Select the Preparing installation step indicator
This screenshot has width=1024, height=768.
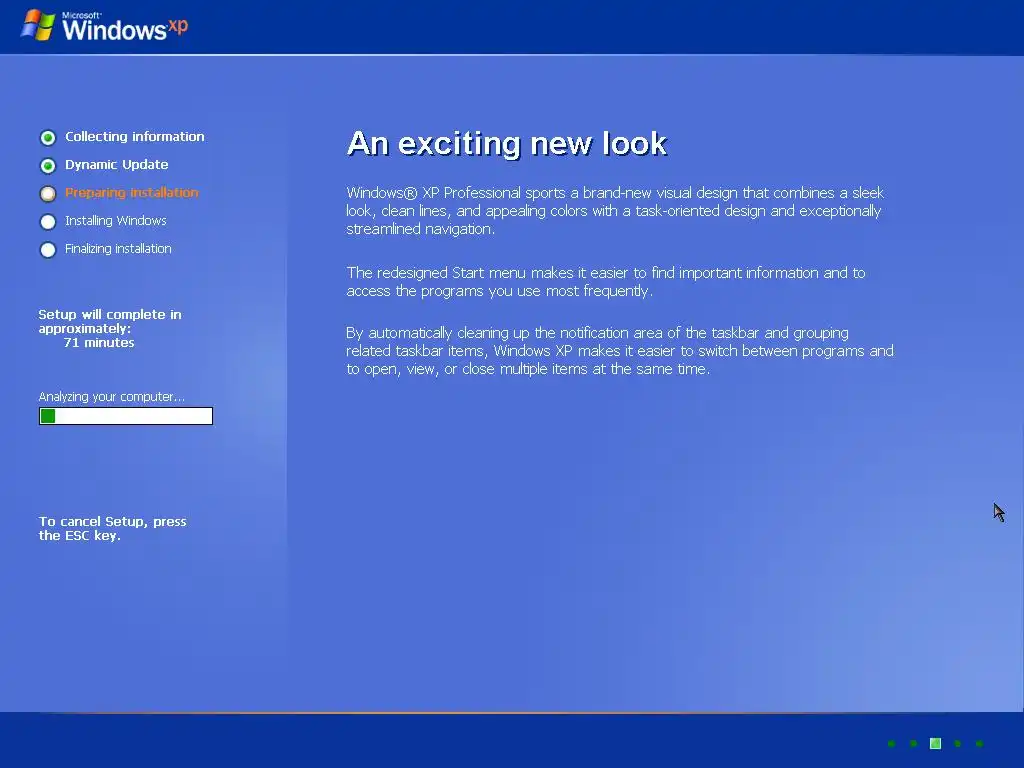click(x=48, y=193)
